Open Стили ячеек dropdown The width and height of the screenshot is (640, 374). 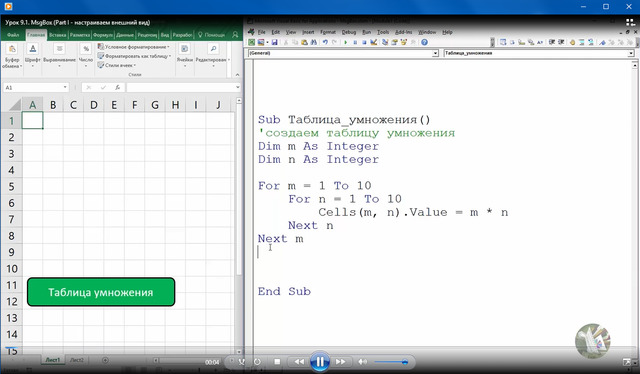[x=117, y=65]
